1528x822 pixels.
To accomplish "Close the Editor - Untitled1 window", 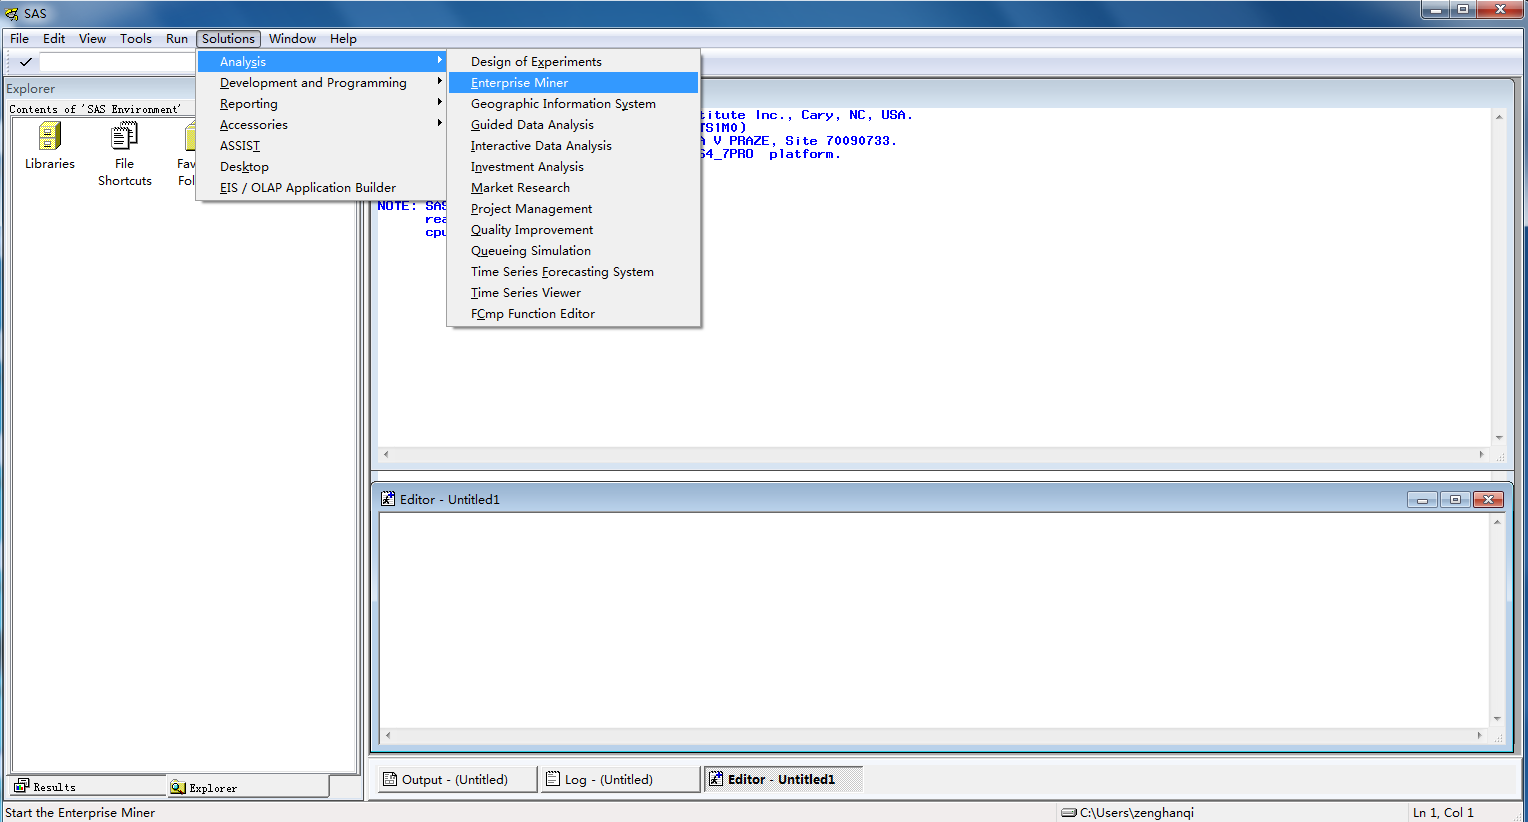I will [x=1488, y=499].
